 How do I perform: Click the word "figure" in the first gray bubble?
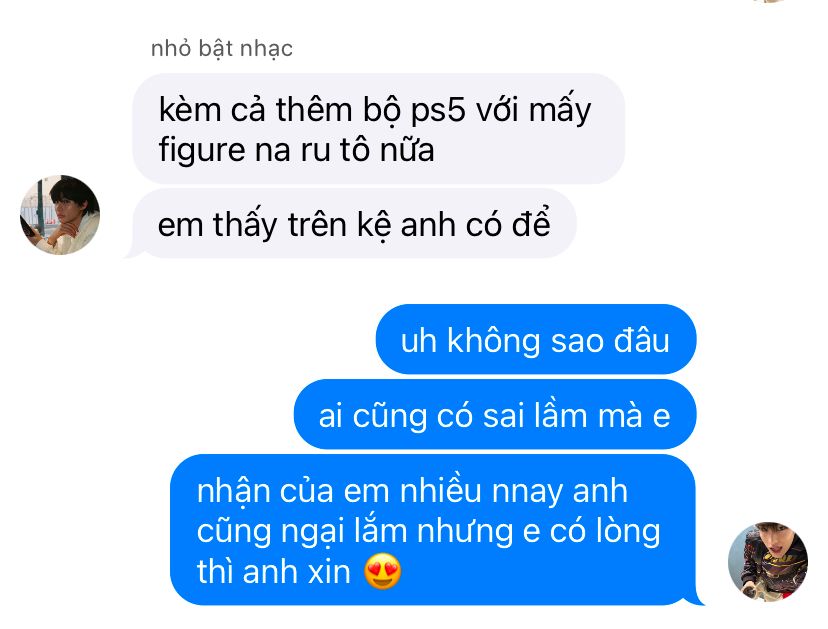click(x=201, y=150)
